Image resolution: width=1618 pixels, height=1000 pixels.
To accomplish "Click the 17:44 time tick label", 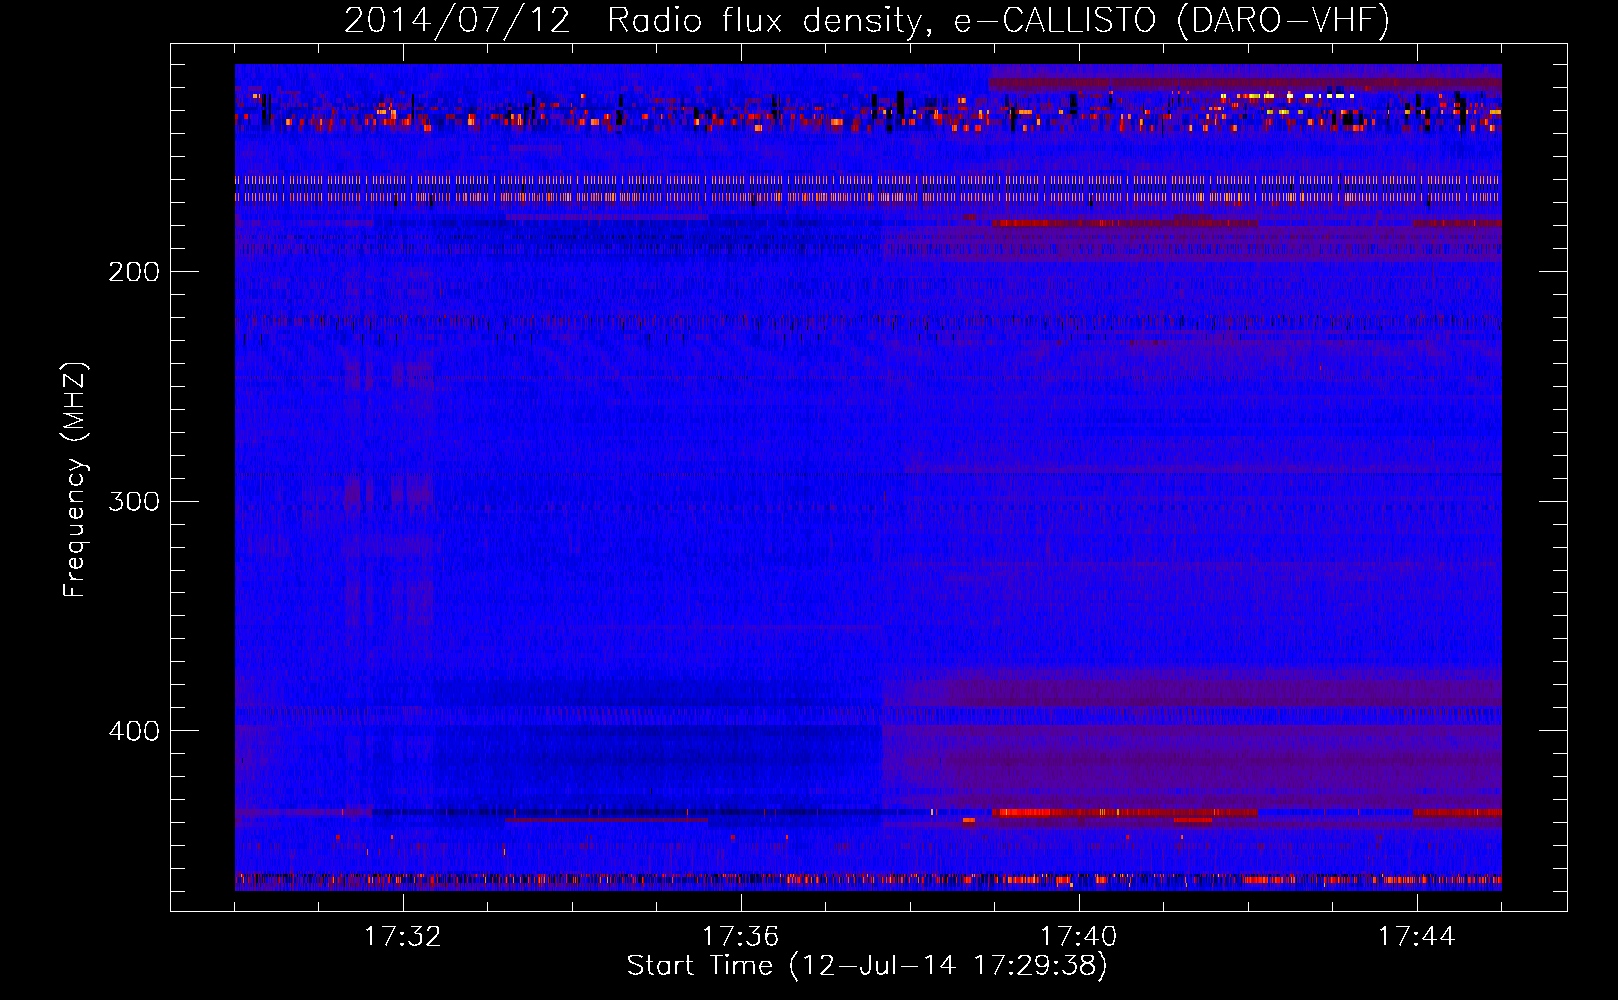I will (1416, 937).
